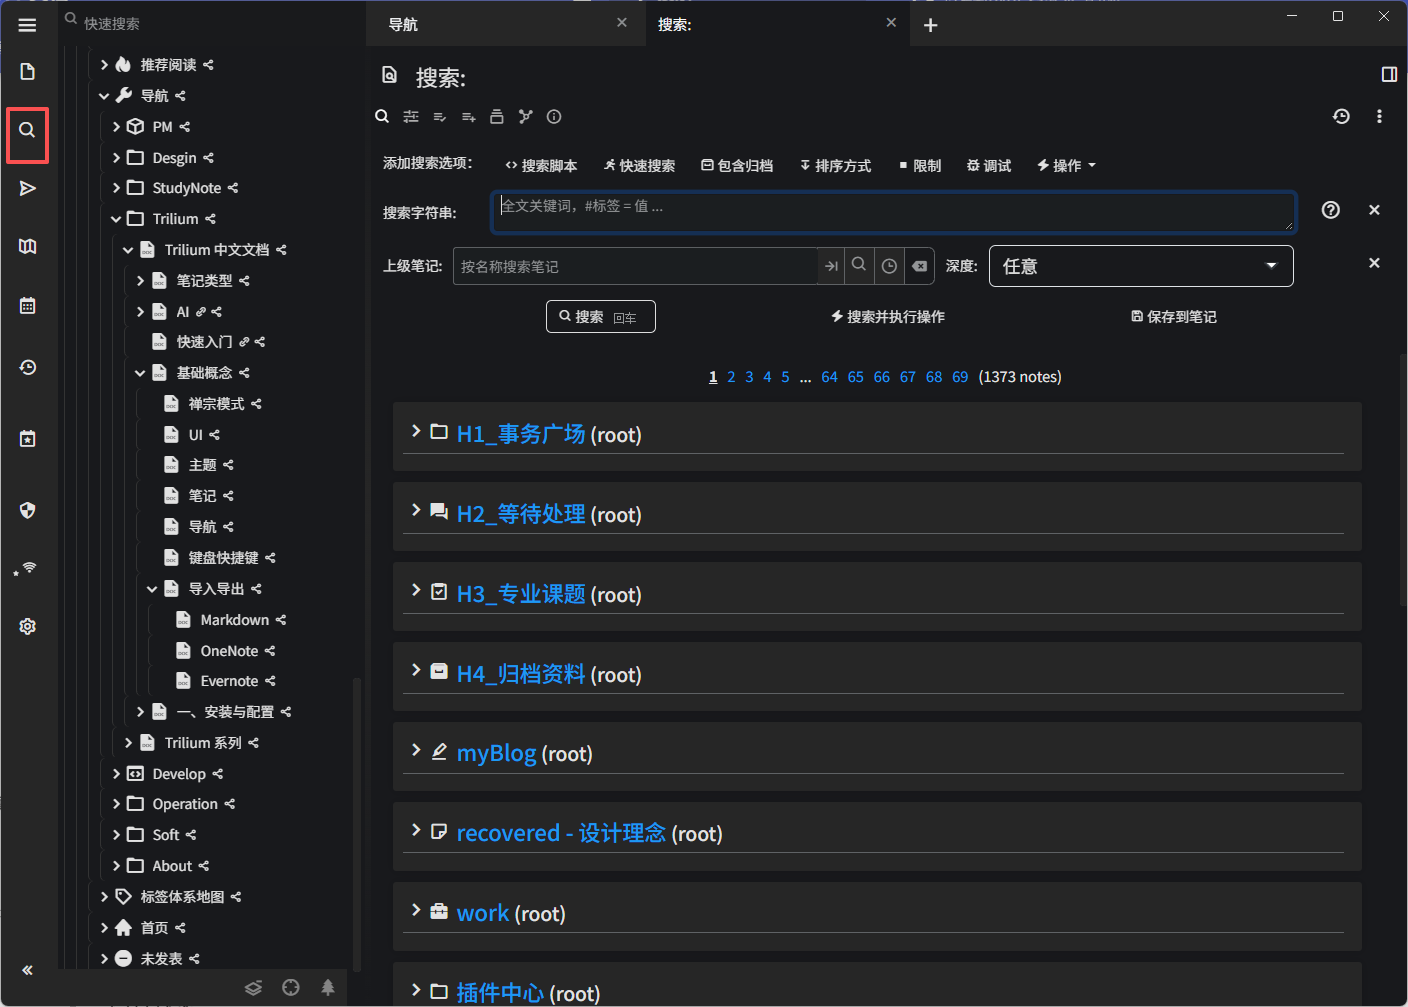Toggle the 包含归档 search option
The image size is (1408, 1007).
pyautogui.click(x=737, y=166)
